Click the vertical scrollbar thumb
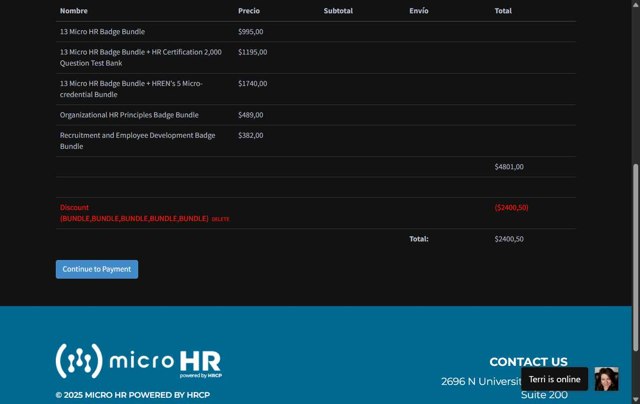 636,257
